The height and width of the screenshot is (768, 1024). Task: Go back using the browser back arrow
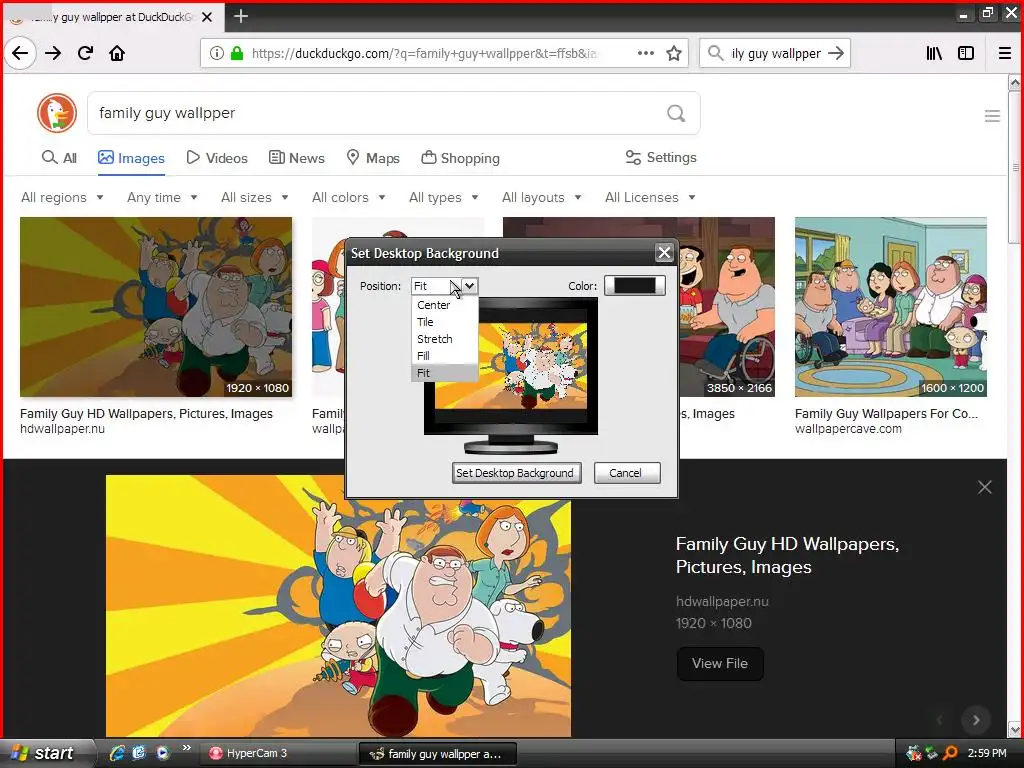click(20, 53)
